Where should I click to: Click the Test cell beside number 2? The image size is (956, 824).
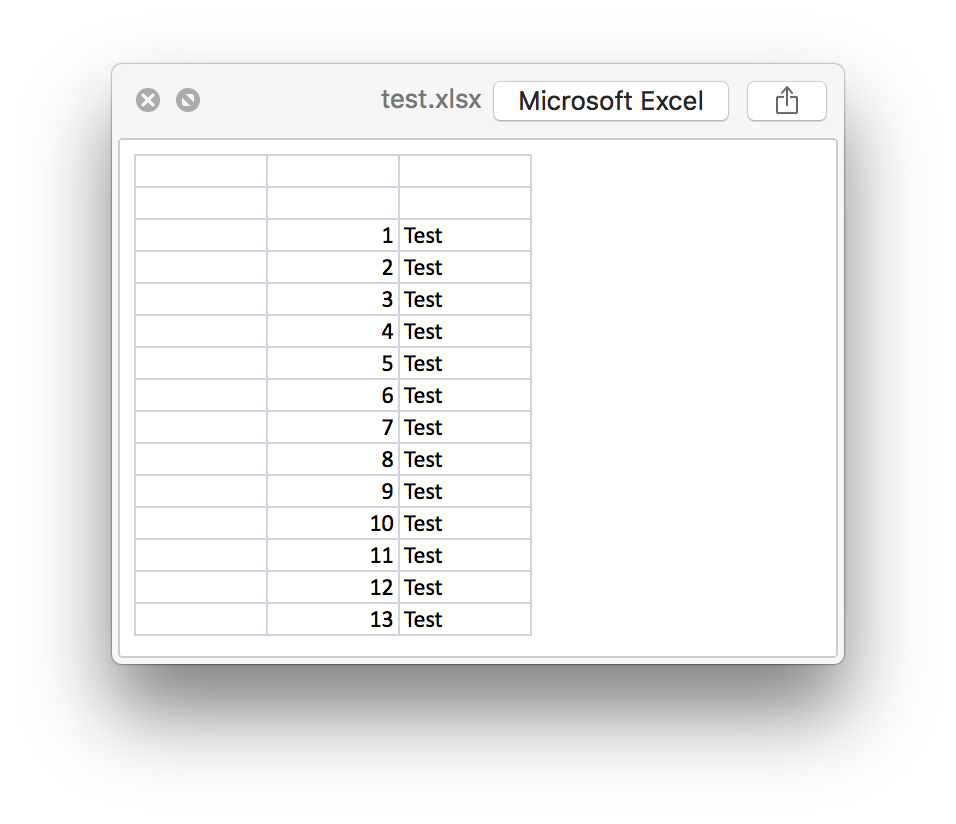coord(465,267)
